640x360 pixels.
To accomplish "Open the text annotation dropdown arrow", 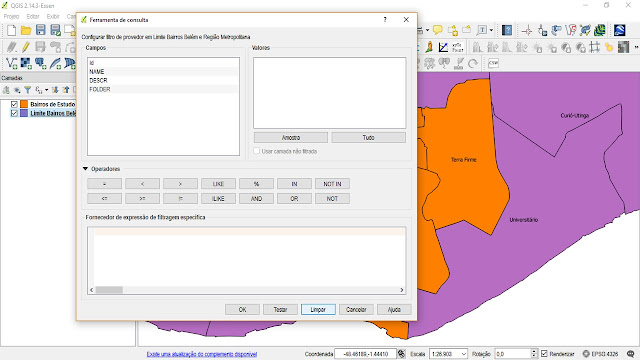I will tap(491, 30).
